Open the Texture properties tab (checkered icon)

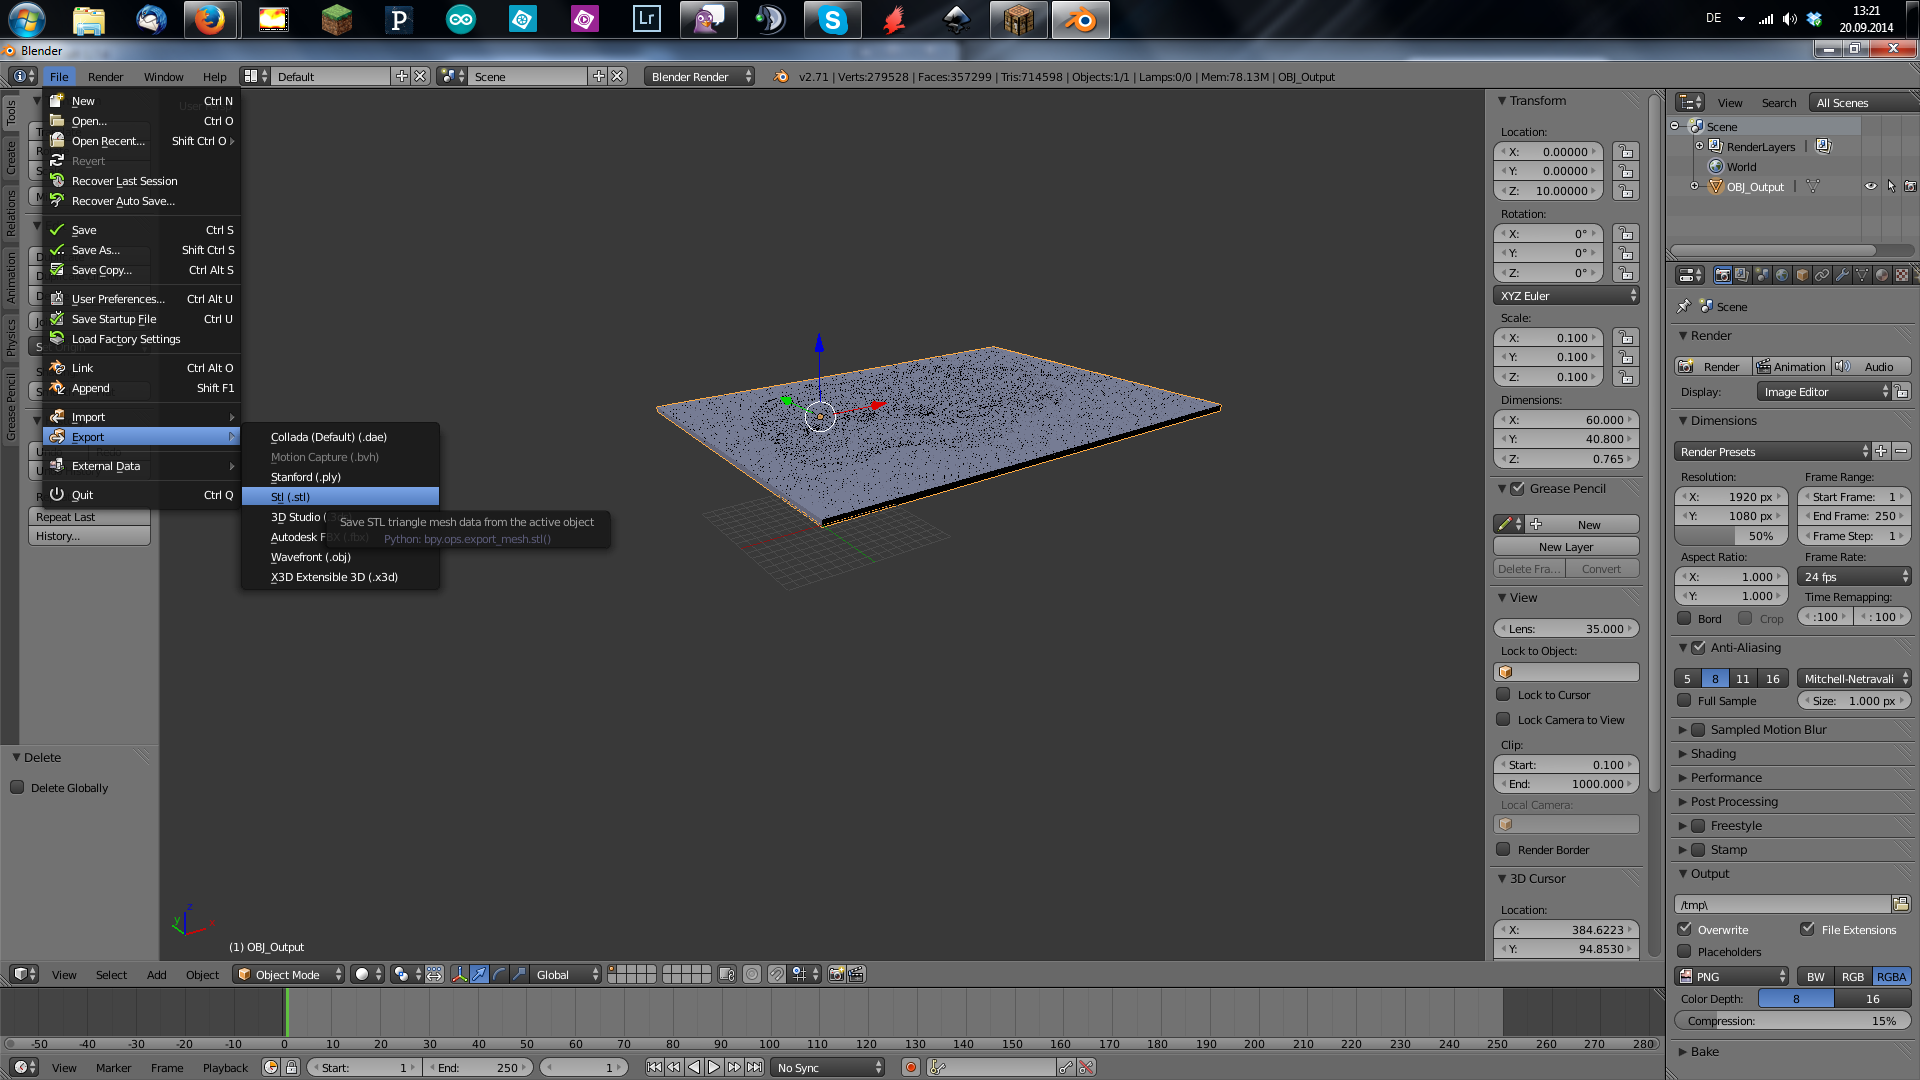(1903, 275)
